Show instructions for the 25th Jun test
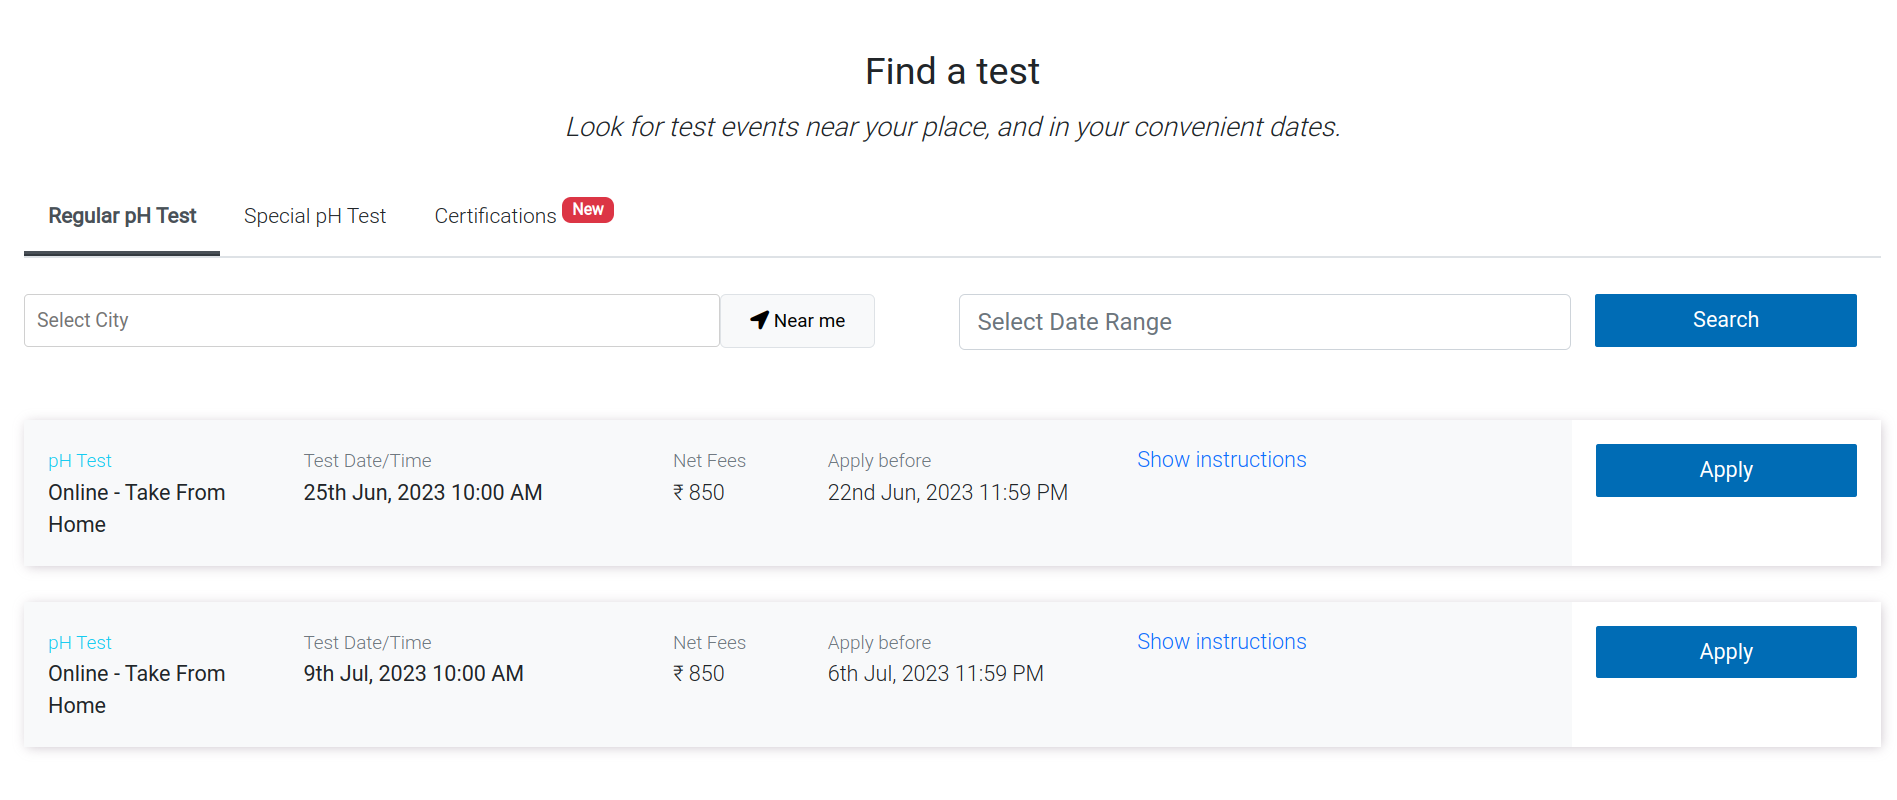1897x800 pixels. (1221, 460)
